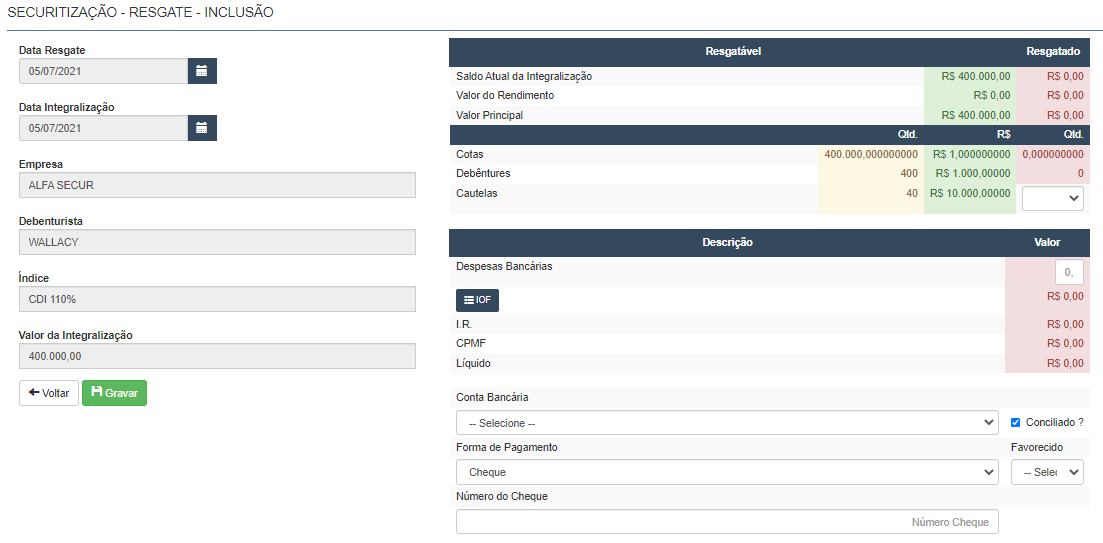Expand the Conta Bancária dropdown
Image resolution: width=1103 pixels, height=543 pixels.
click(x=726, y=423)
